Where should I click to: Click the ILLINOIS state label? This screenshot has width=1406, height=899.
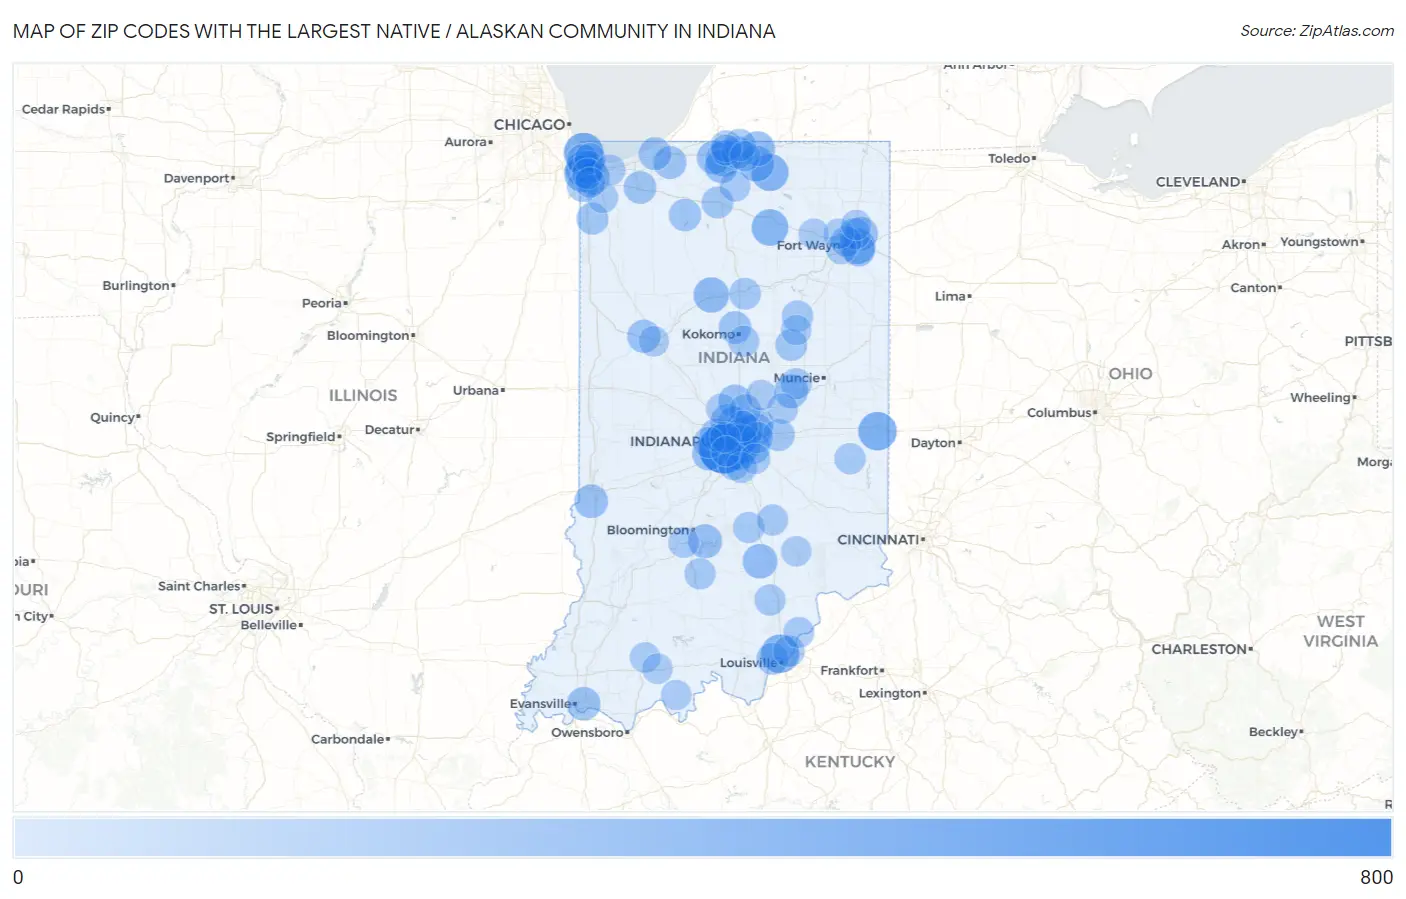[363, 396]
